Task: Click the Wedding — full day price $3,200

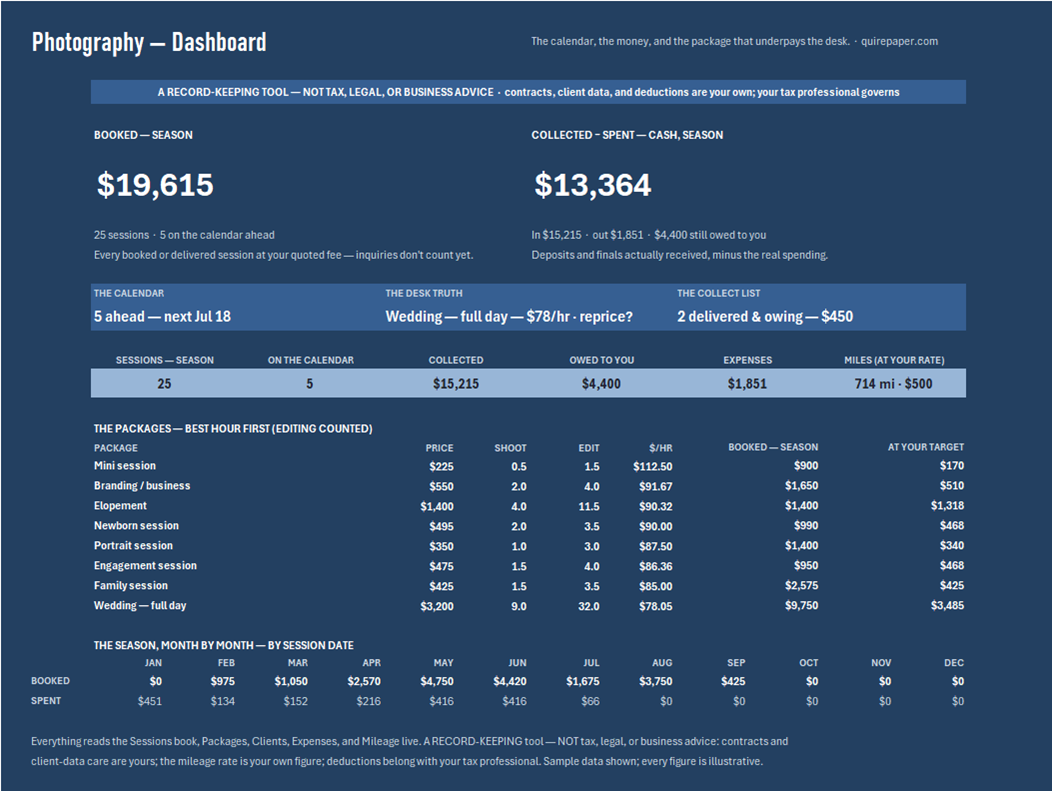Action: click(437, 606)
